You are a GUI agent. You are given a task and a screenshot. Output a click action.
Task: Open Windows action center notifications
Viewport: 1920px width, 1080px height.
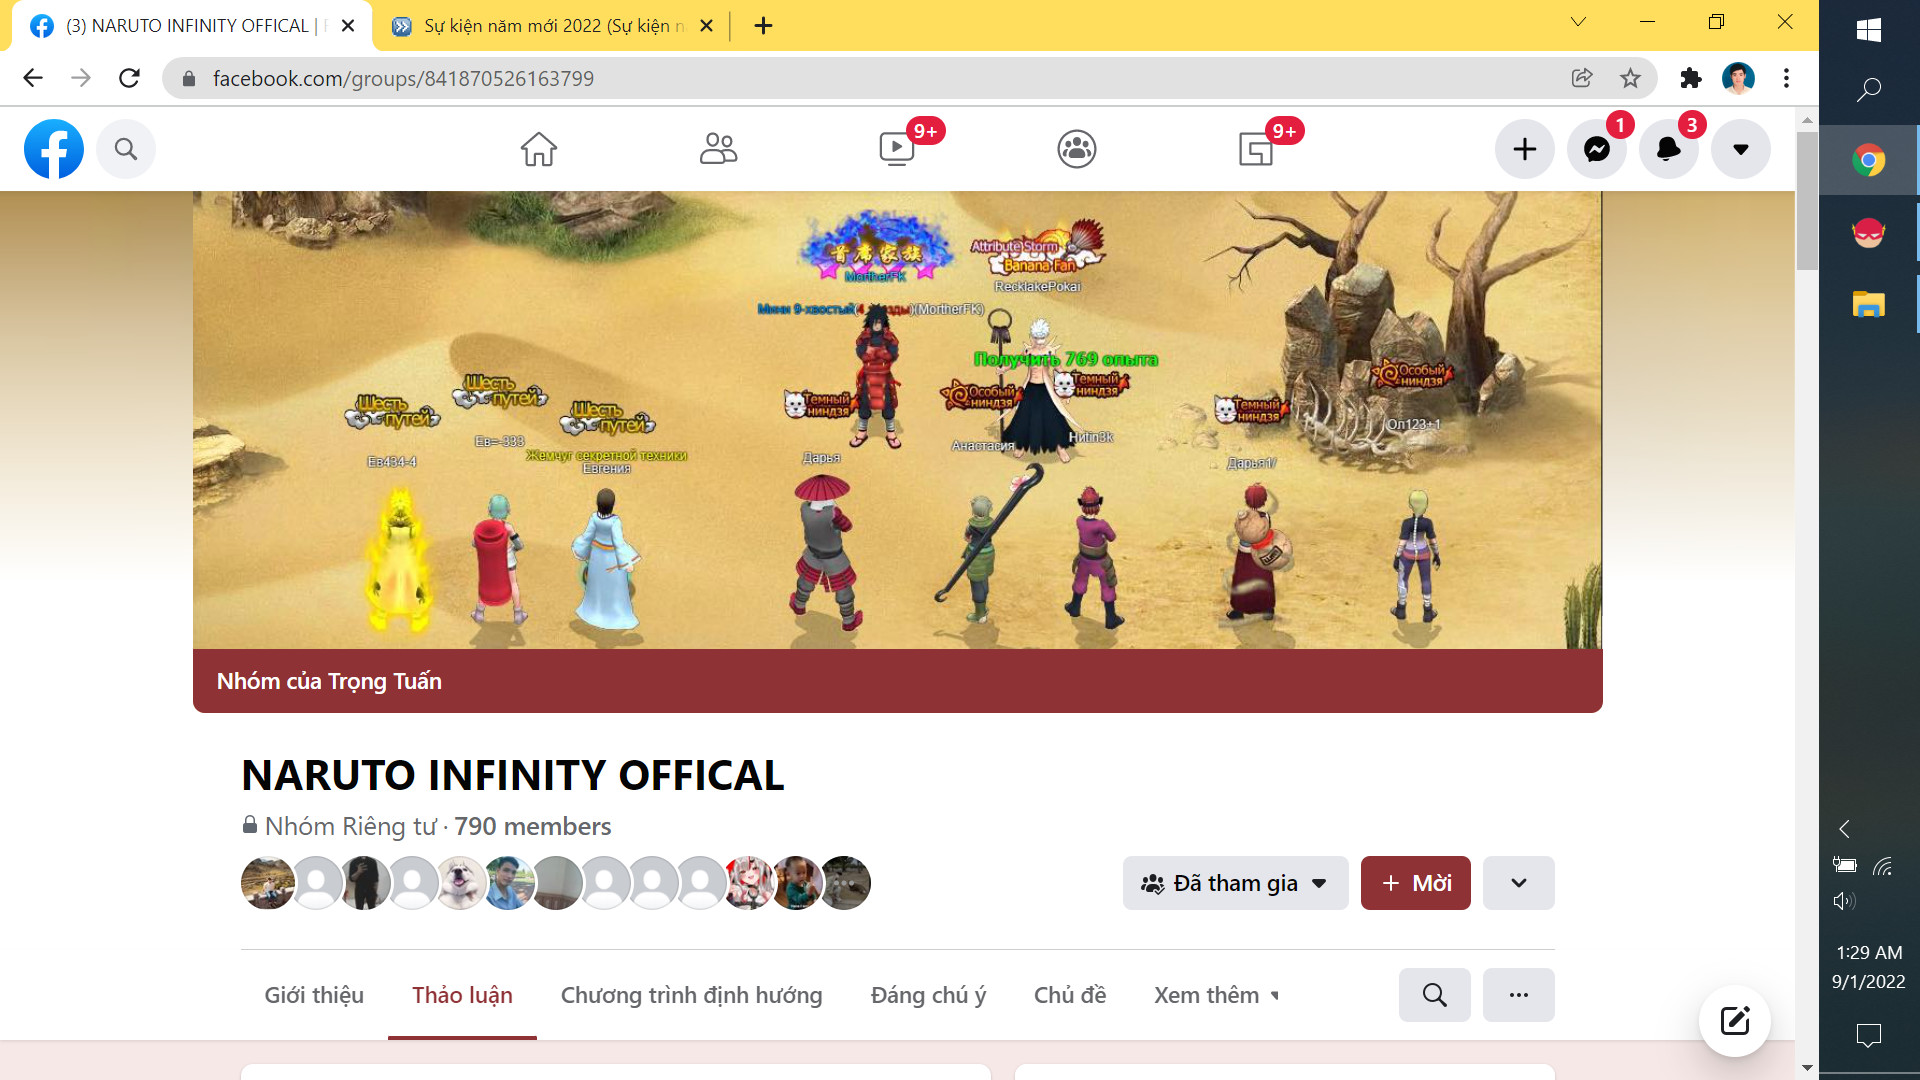pyautogui.click(x=1868, y=1035)
